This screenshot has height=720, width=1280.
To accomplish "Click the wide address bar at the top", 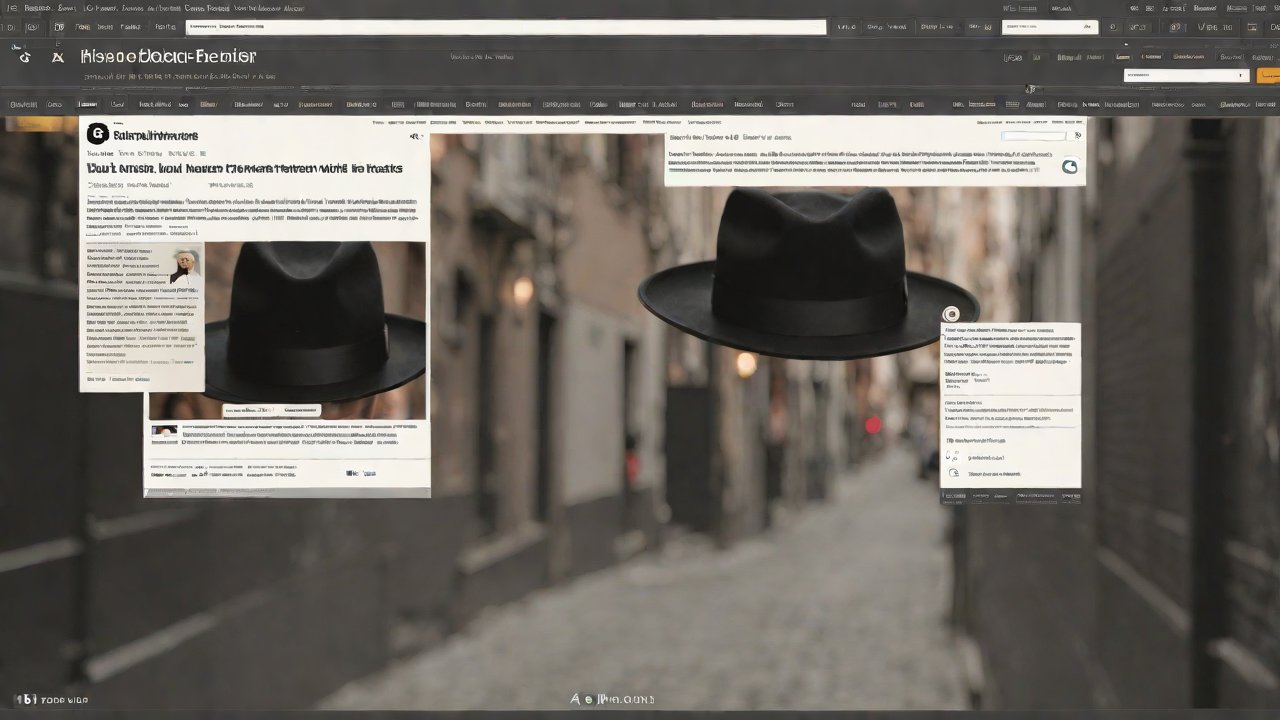I will tap(505, 28).
